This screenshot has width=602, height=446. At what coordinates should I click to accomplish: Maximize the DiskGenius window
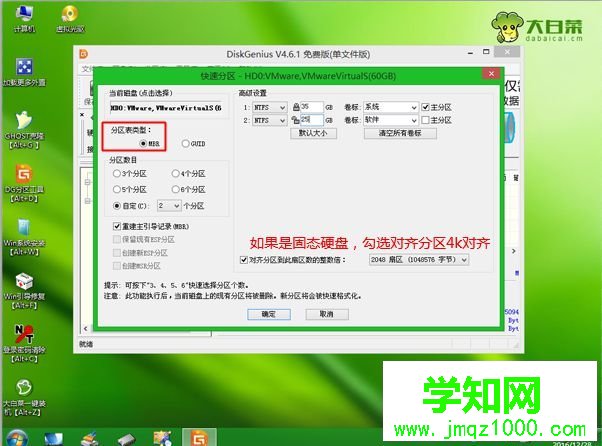486,52
